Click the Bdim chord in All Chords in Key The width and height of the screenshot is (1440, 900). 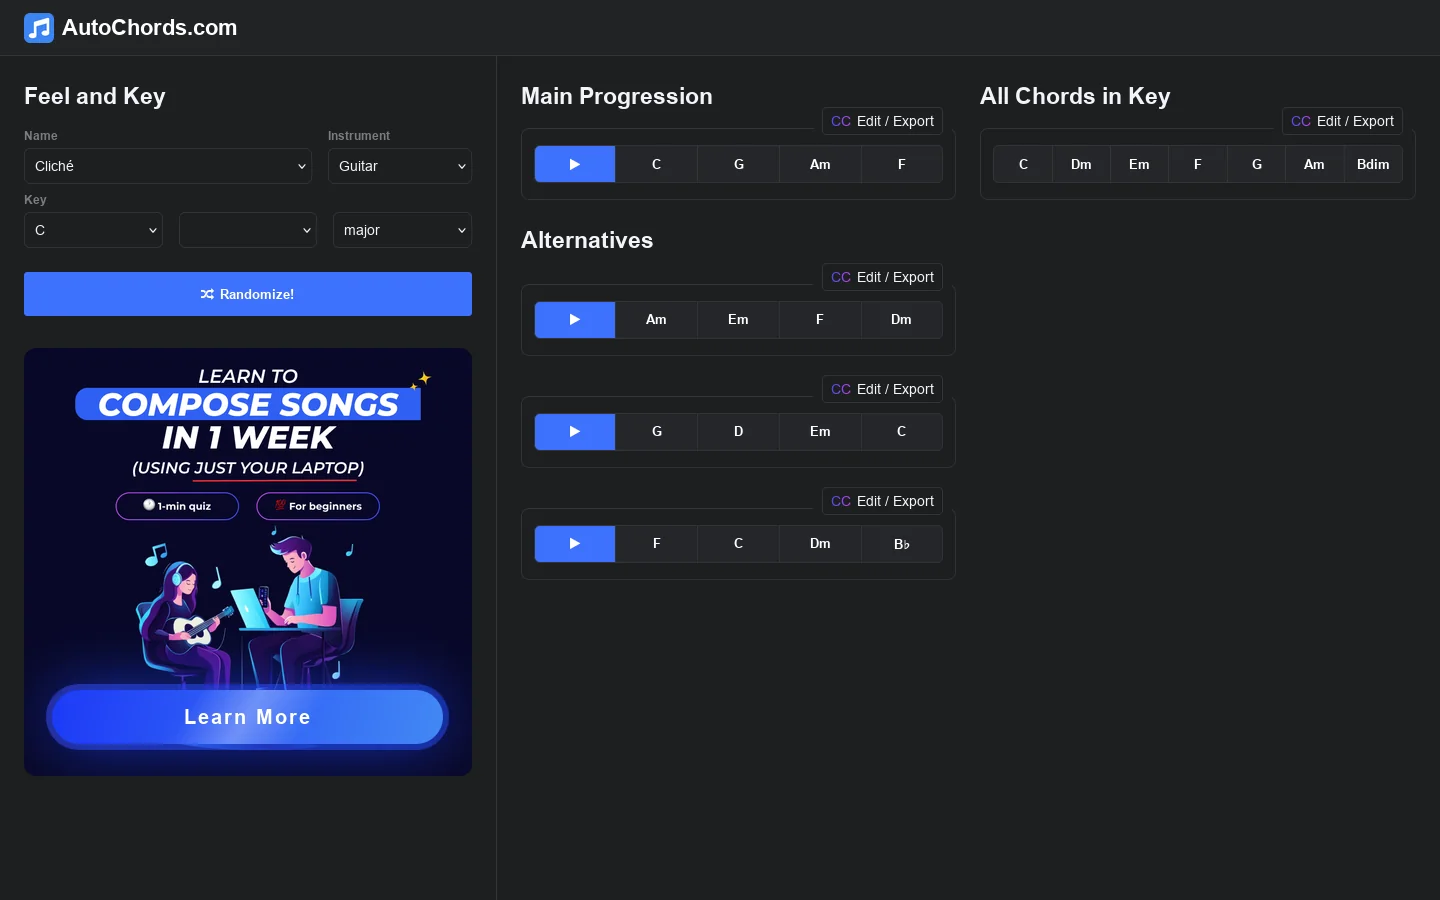point(1373,164)
